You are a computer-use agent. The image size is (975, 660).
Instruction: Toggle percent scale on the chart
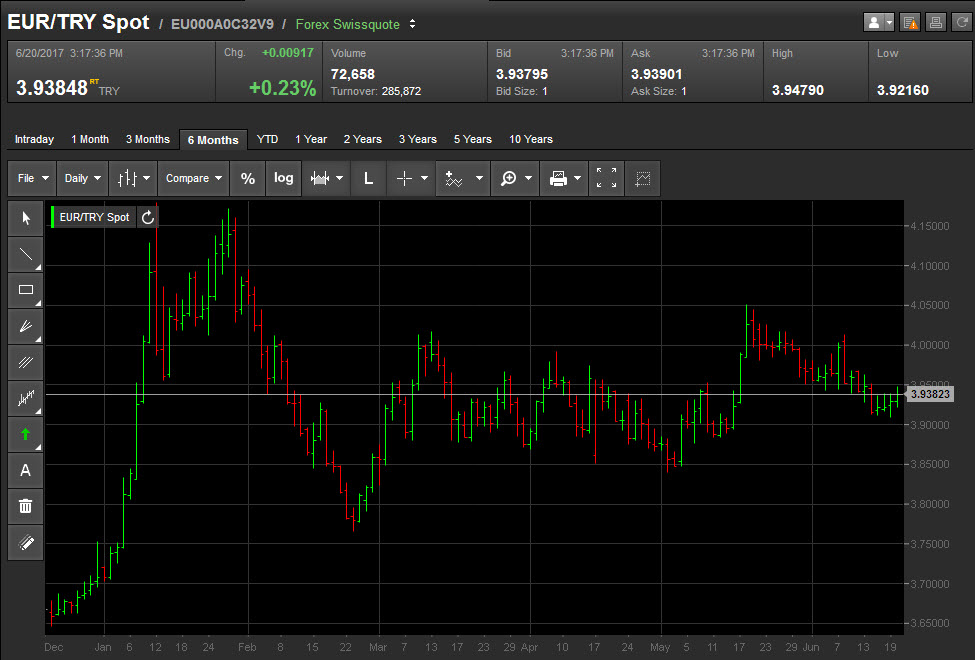(247, 178)
